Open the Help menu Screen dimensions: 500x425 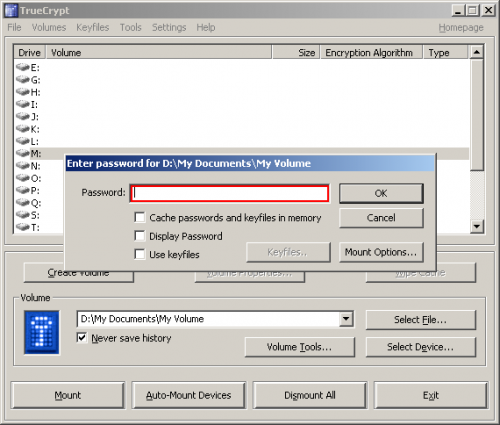(206, 27)
